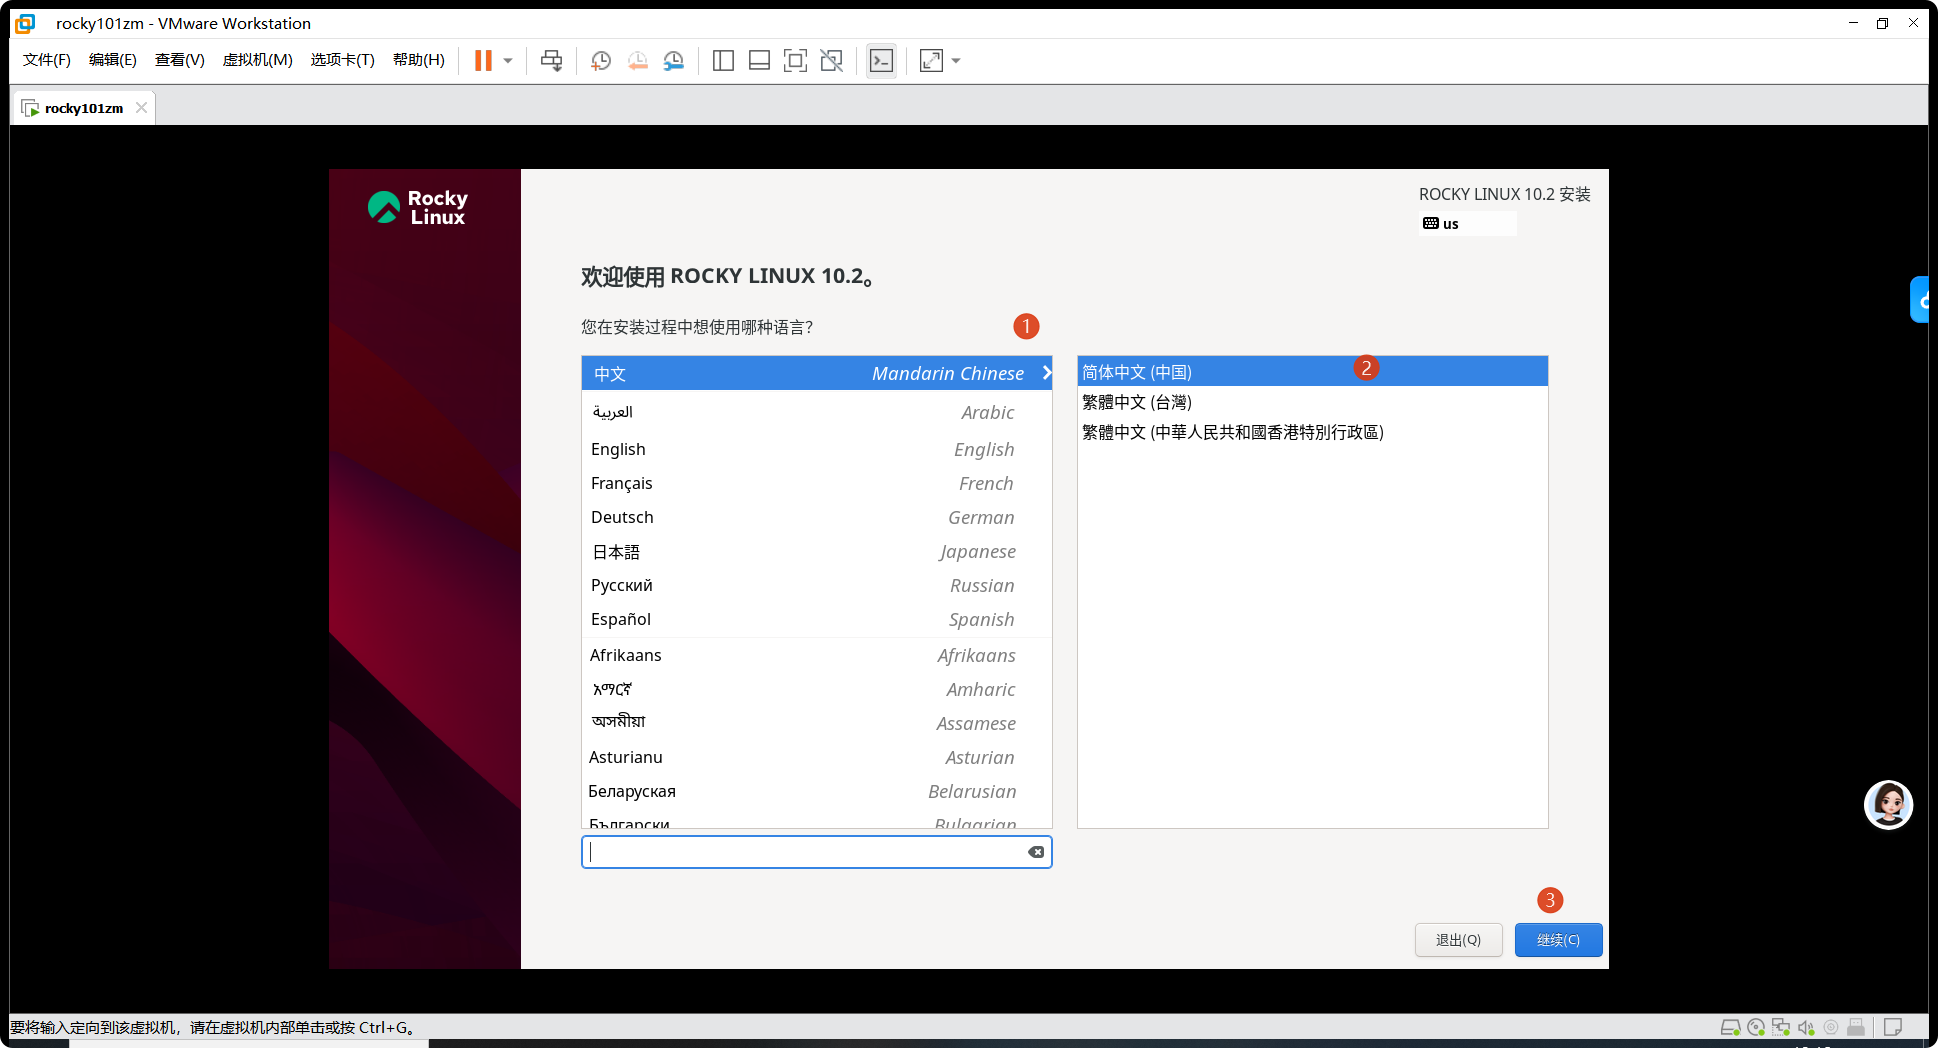
Task: Open the message log note icon
Action: [x=1893, y=1027]
